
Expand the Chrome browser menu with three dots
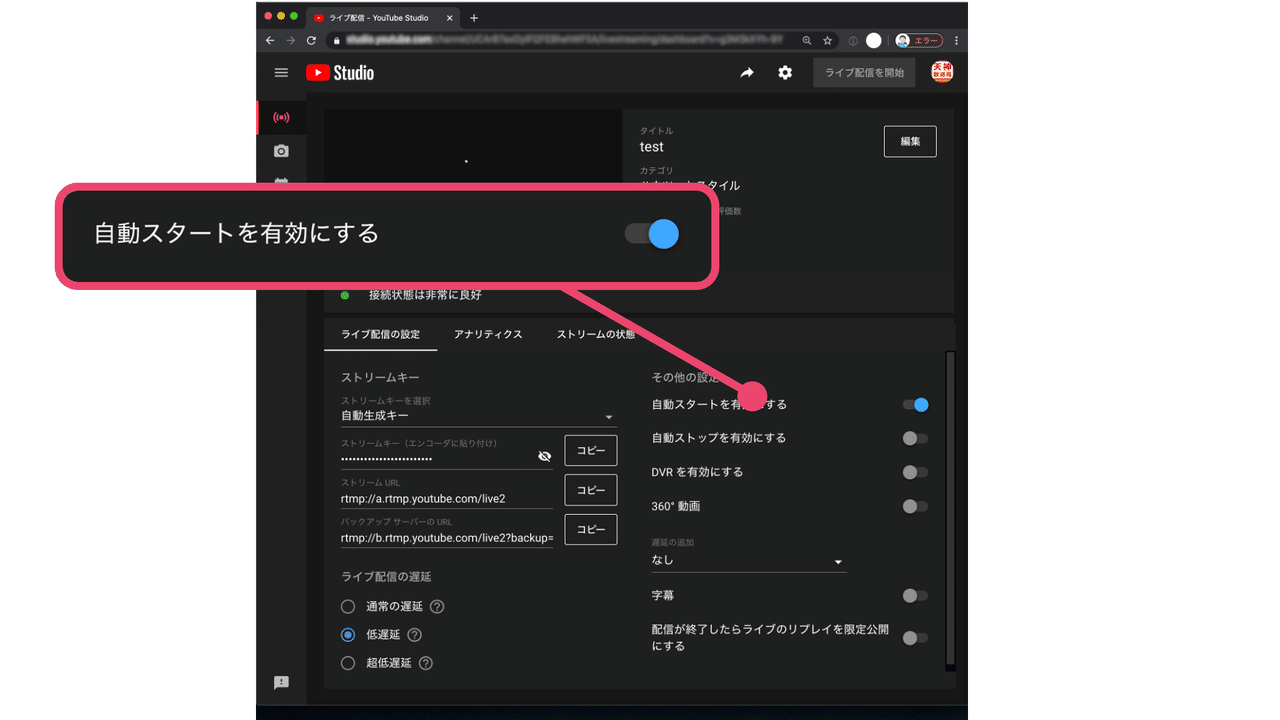pos(956,40)
